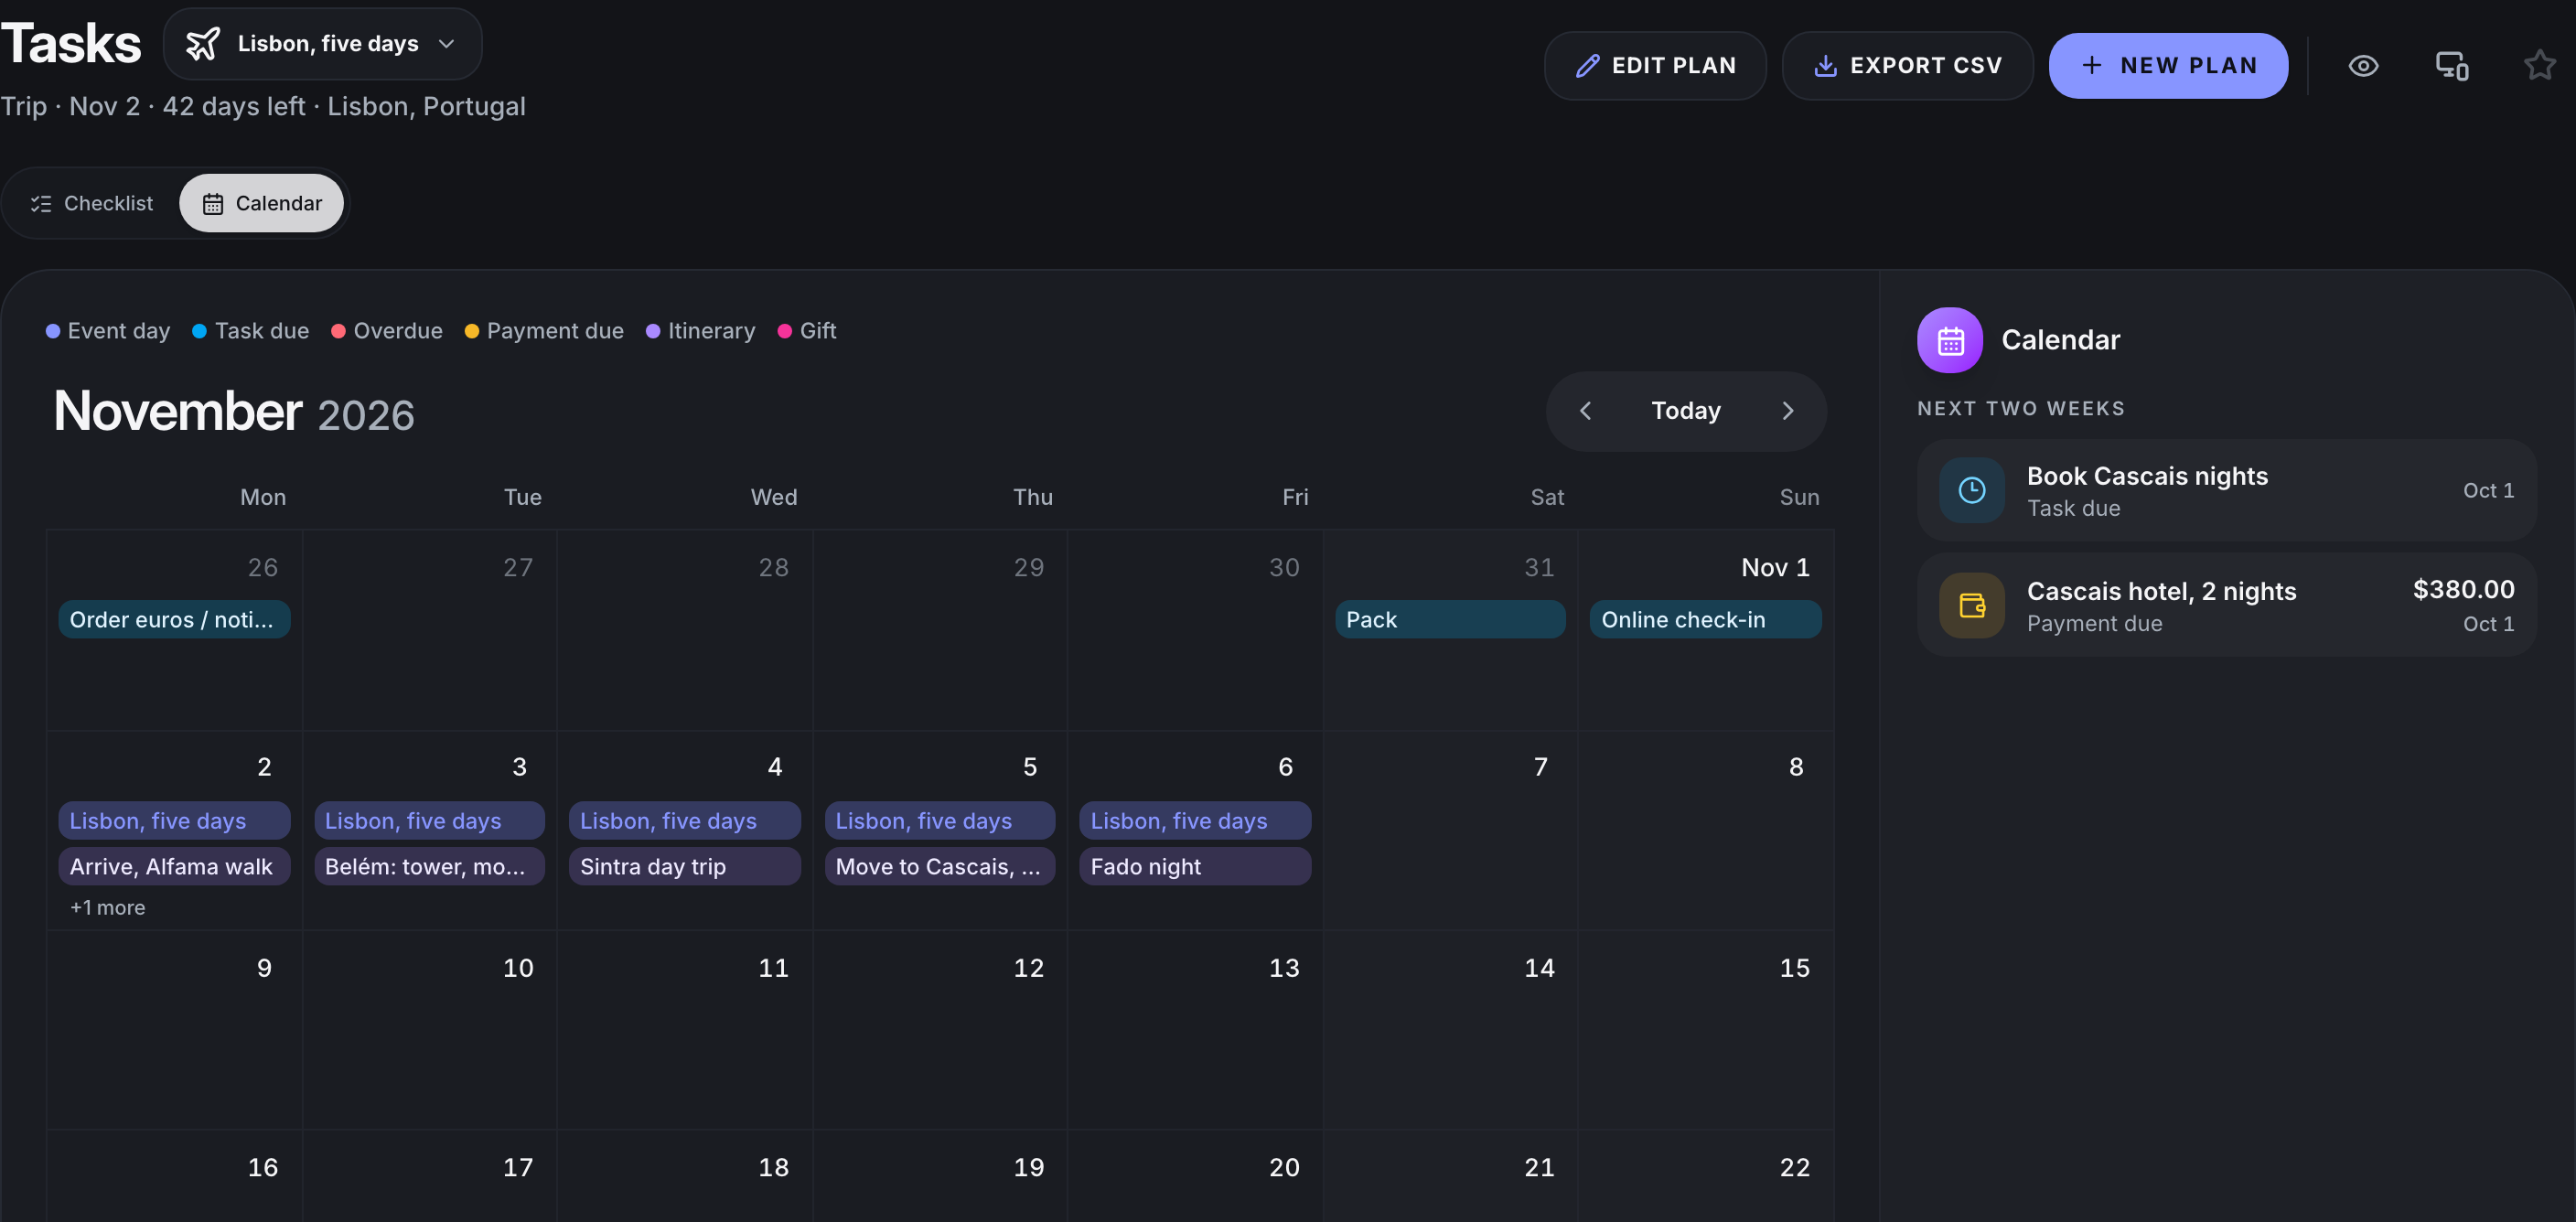Create a new plan

pyautogui.click(x=2168, y=66)
